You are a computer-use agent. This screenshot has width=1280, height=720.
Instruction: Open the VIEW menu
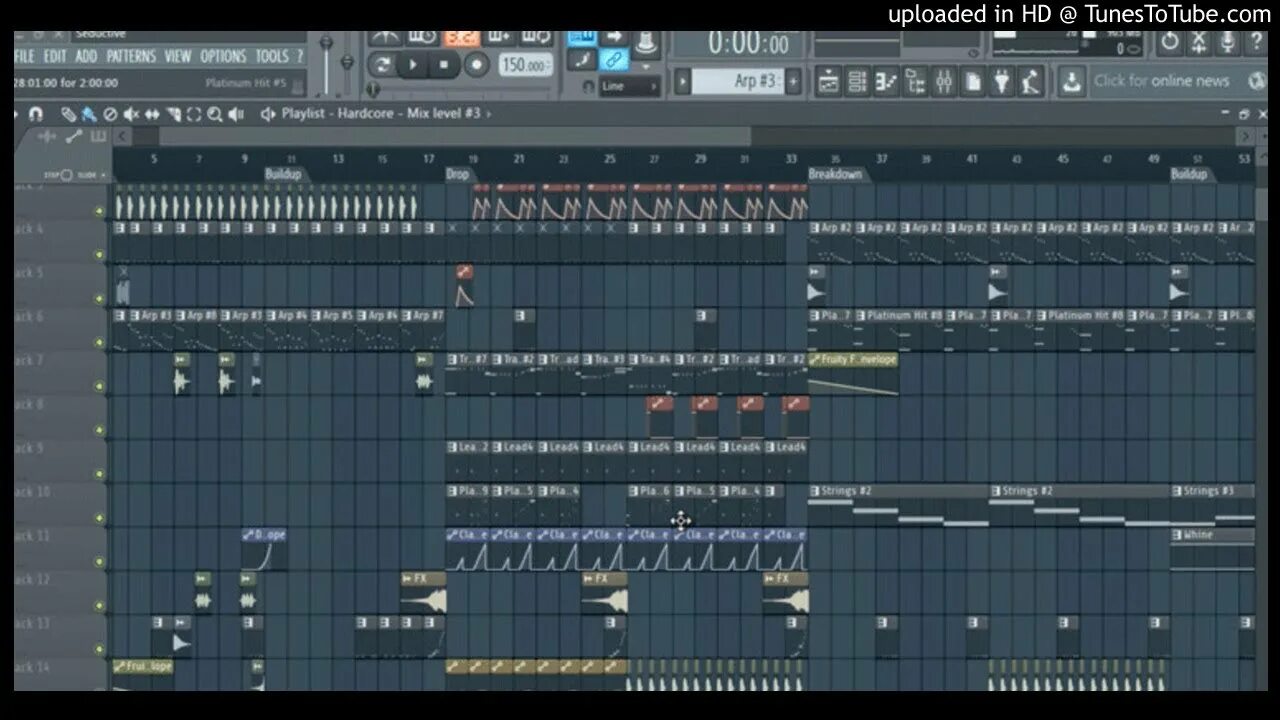pyautogui.click(x=178, y=57)
